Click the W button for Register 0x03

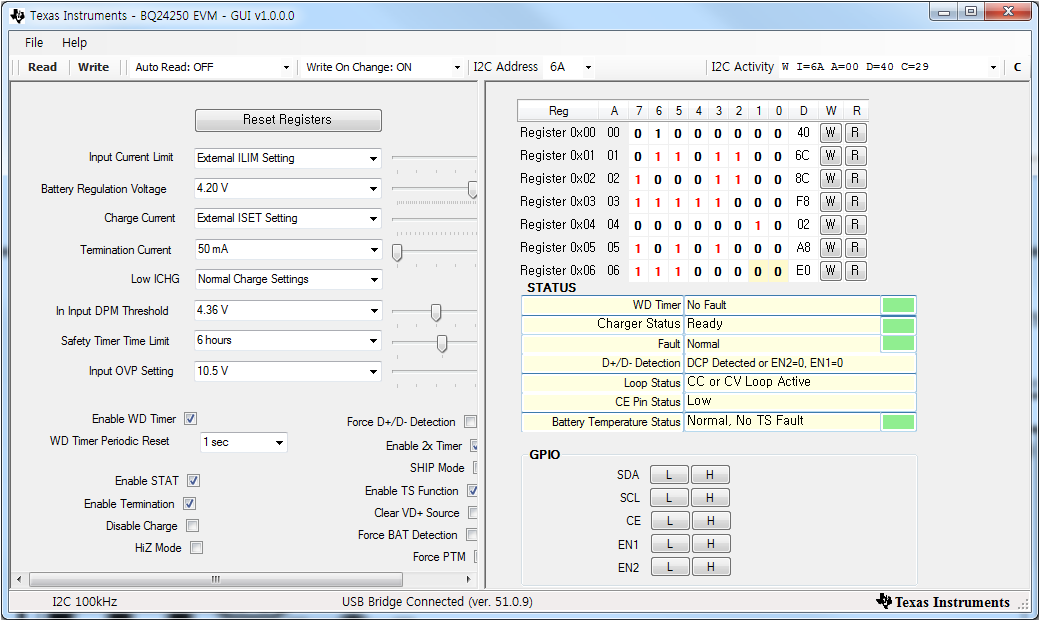pyautogui.click(x=830, y=202)
